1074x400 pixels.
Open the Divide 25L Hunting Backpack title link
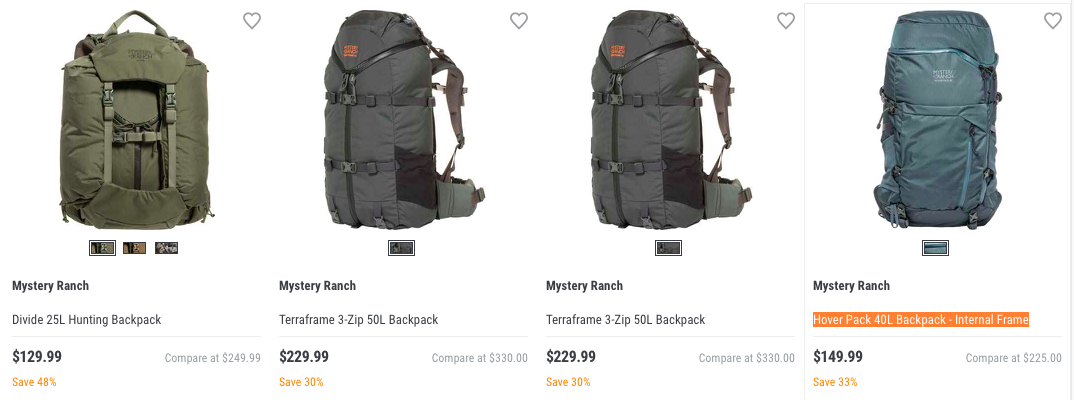pyautogui.click(x=86, y=320)
